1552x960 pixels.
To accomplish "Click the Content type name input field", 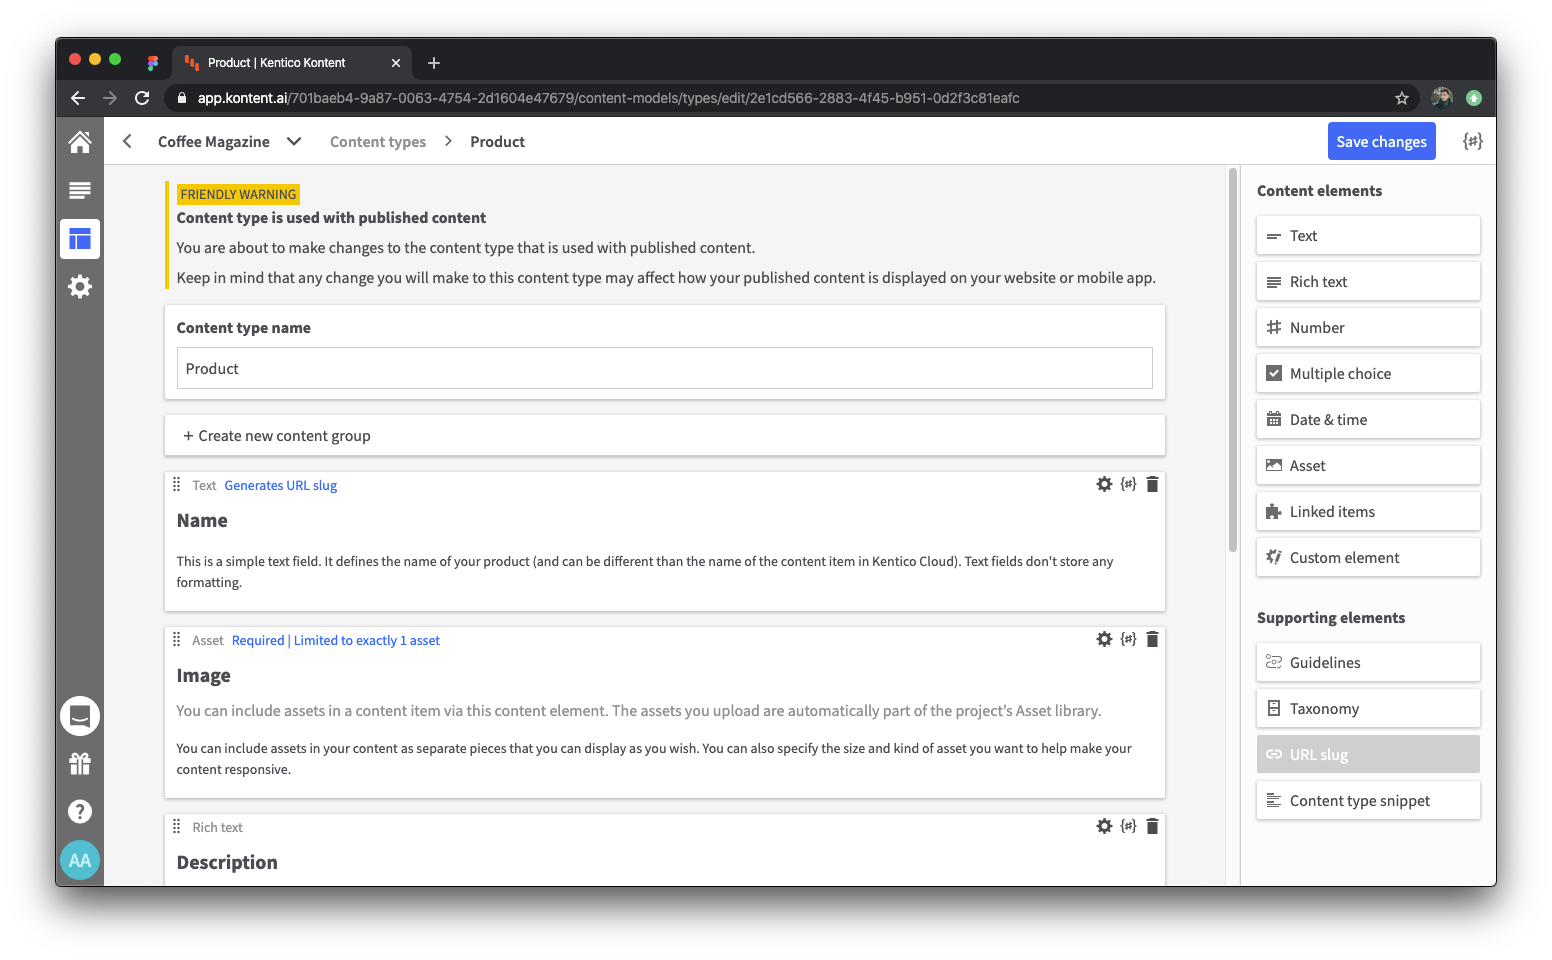I will point(664,368).
